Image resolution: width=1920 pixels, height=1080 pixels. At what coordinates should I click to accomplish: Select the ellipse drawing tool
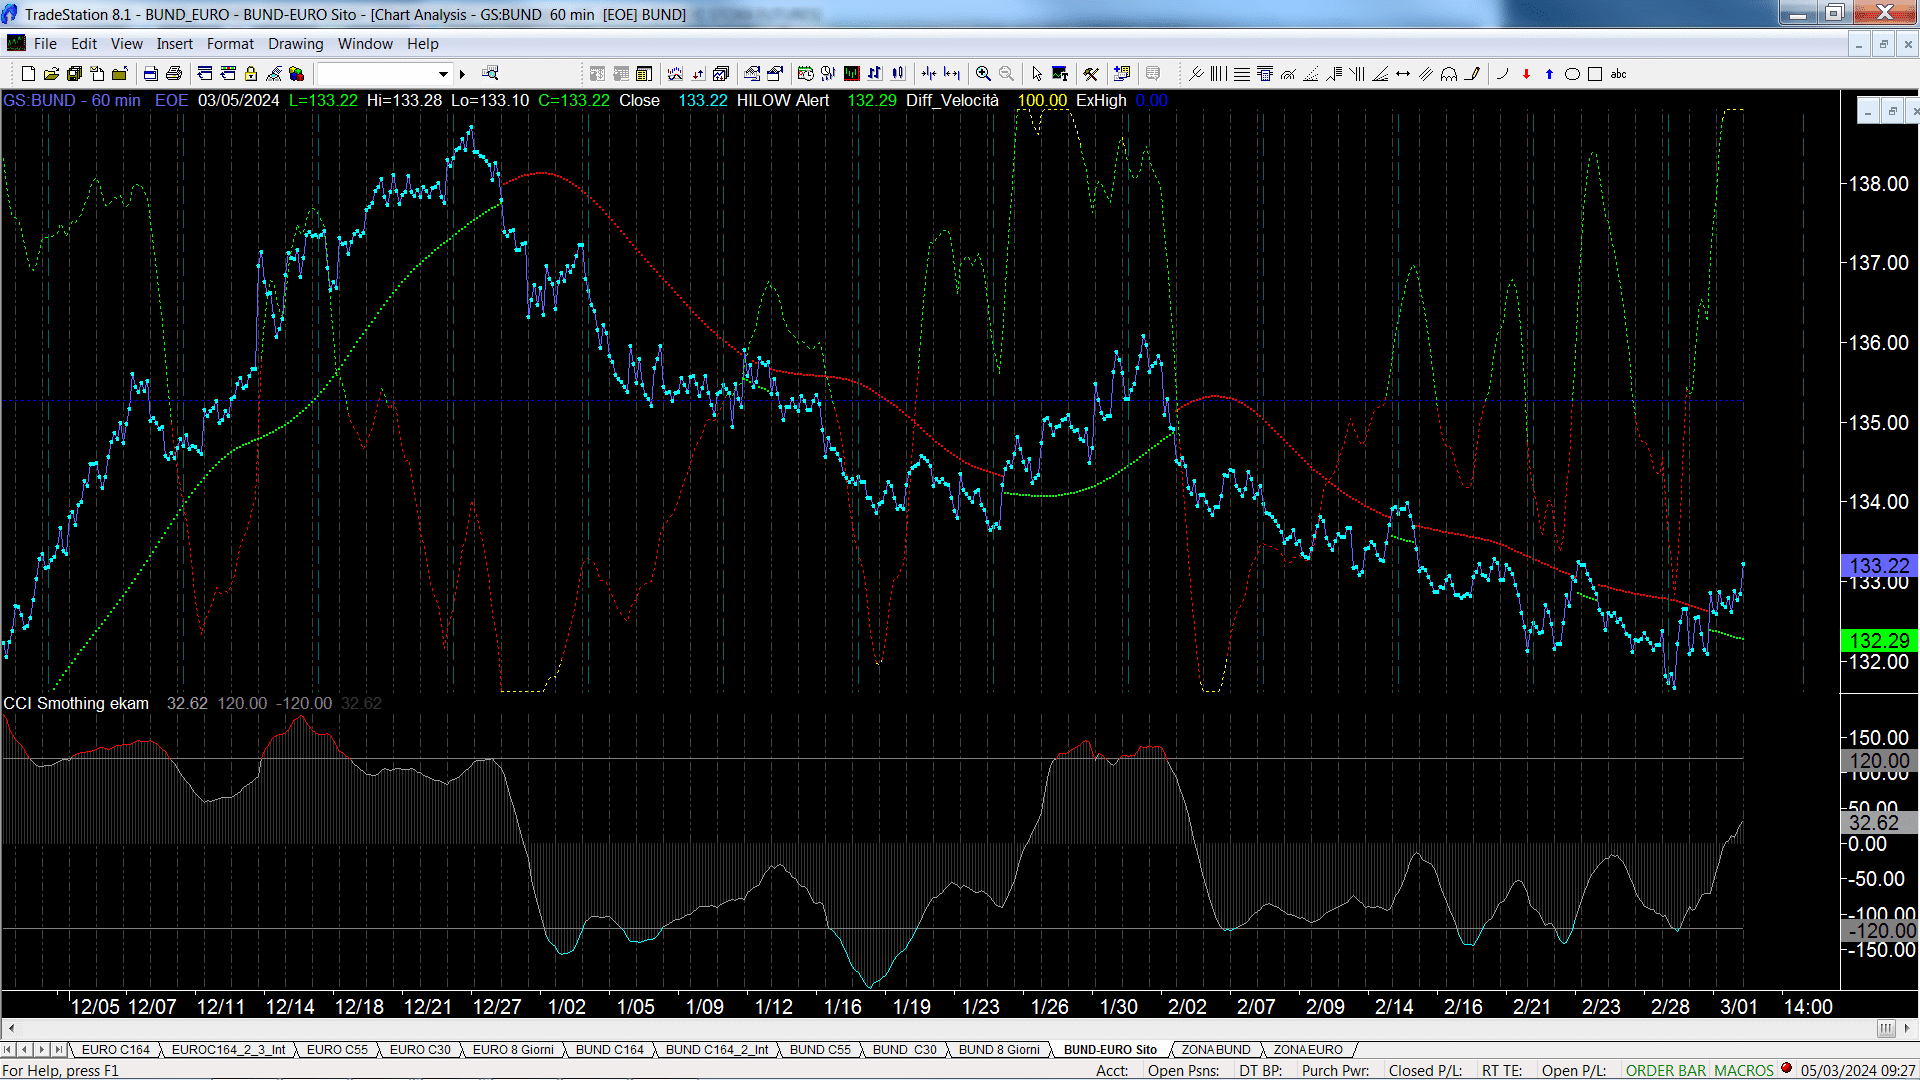(x=1572, y=73)
